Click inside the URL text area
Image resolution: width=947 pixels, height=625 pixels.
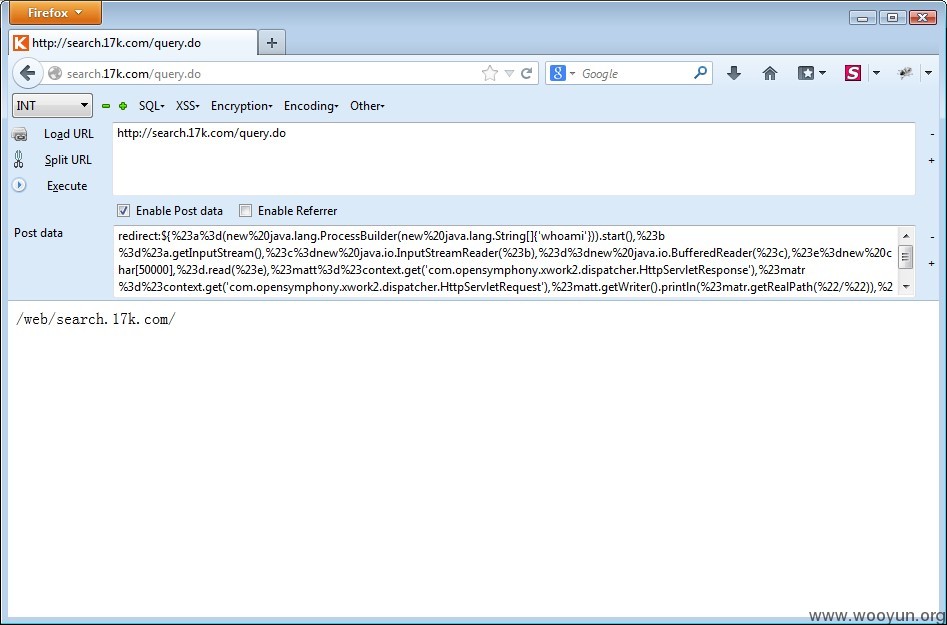[514, 159]
